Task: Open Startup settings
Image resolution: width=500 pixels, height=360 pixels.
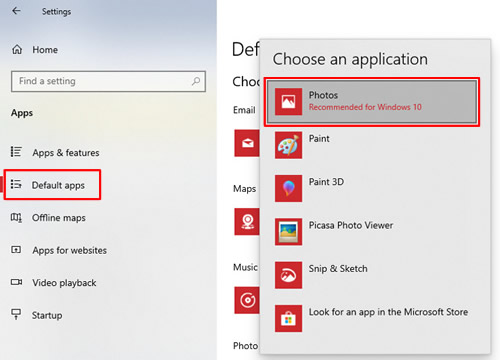Action: click(x=47, y=315)
